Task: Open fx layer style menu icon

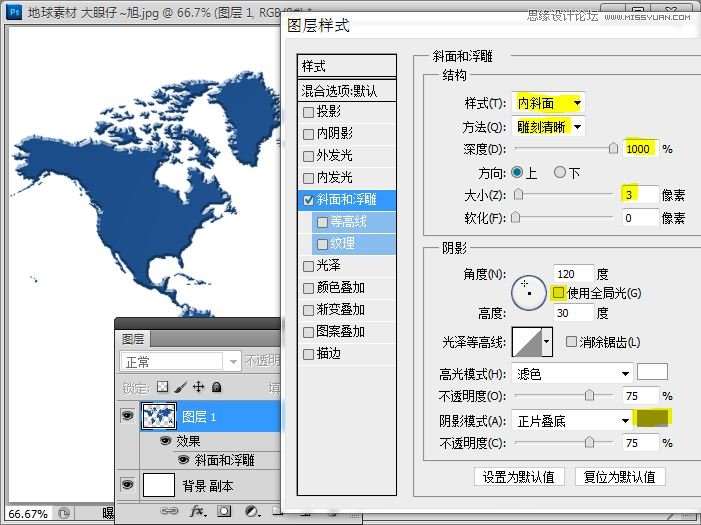Action: [x=197, y=512]
